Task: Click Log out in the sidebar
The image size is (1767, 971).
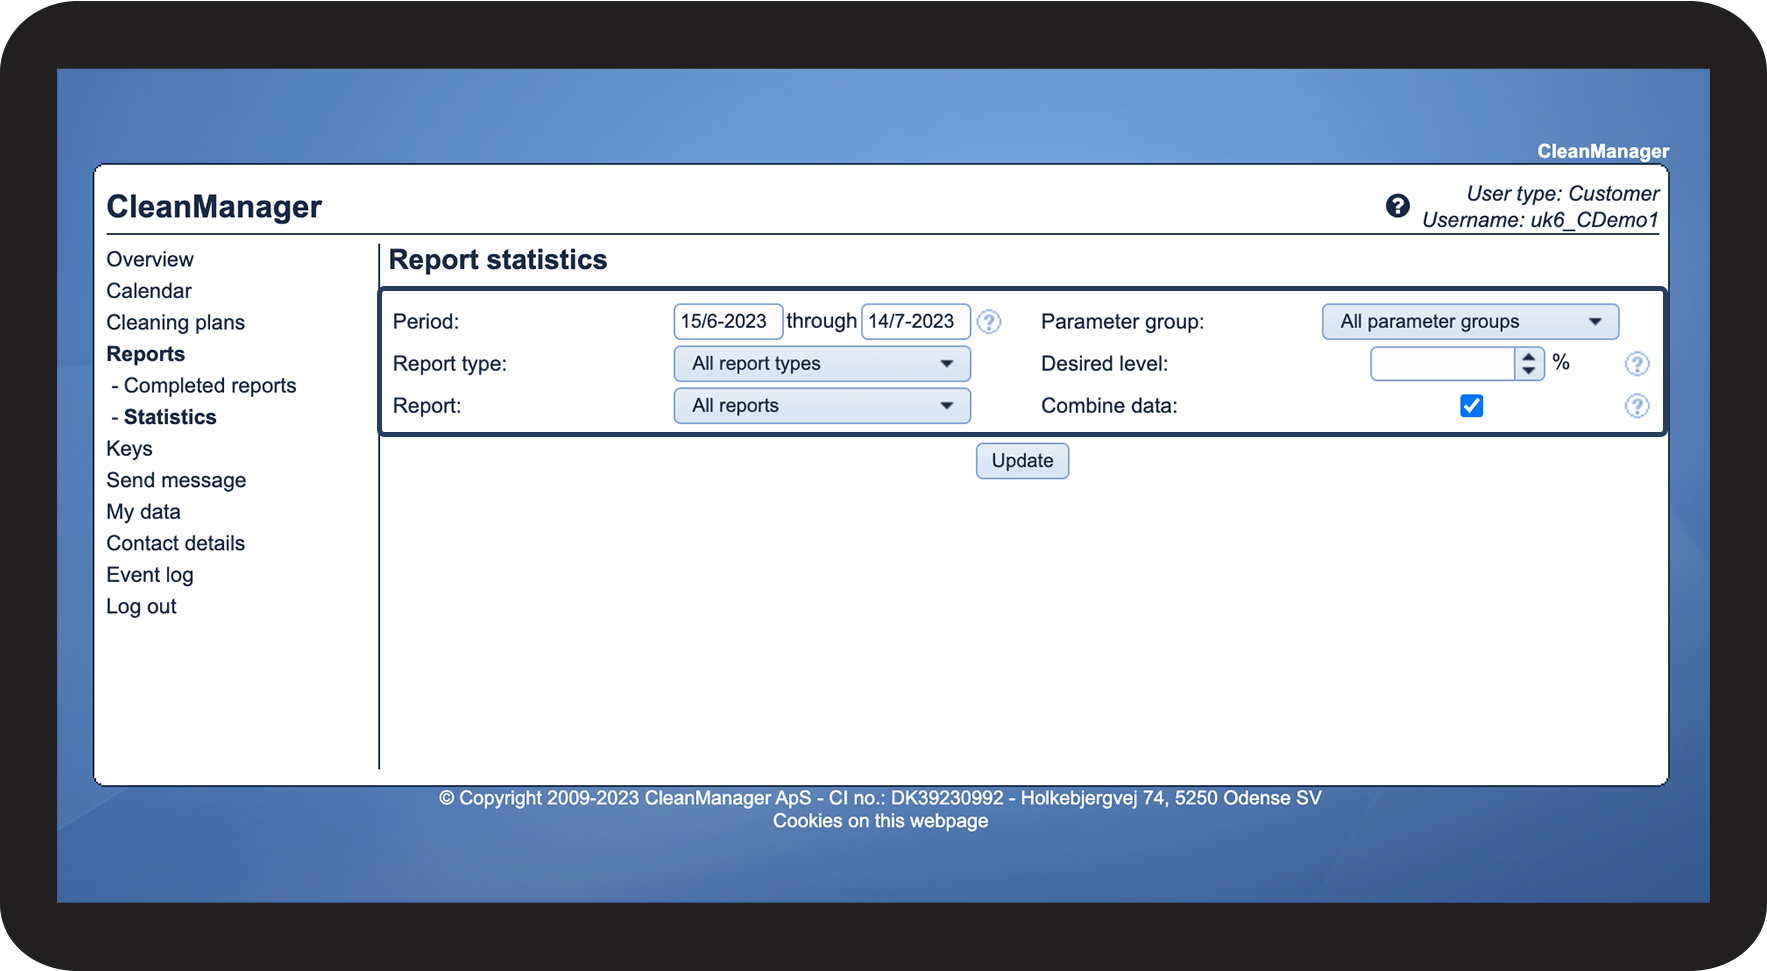Action: click(x=141, y=607)
